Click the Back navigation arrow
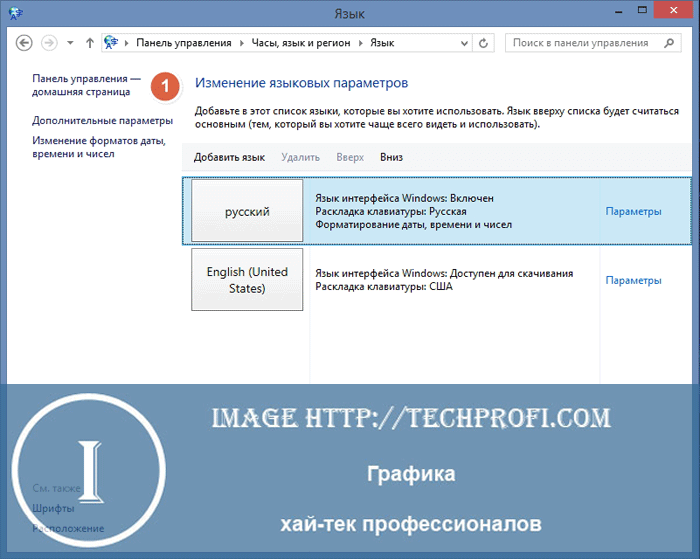Viewport: 700px width, 559px height. click(x=25, y=43)
